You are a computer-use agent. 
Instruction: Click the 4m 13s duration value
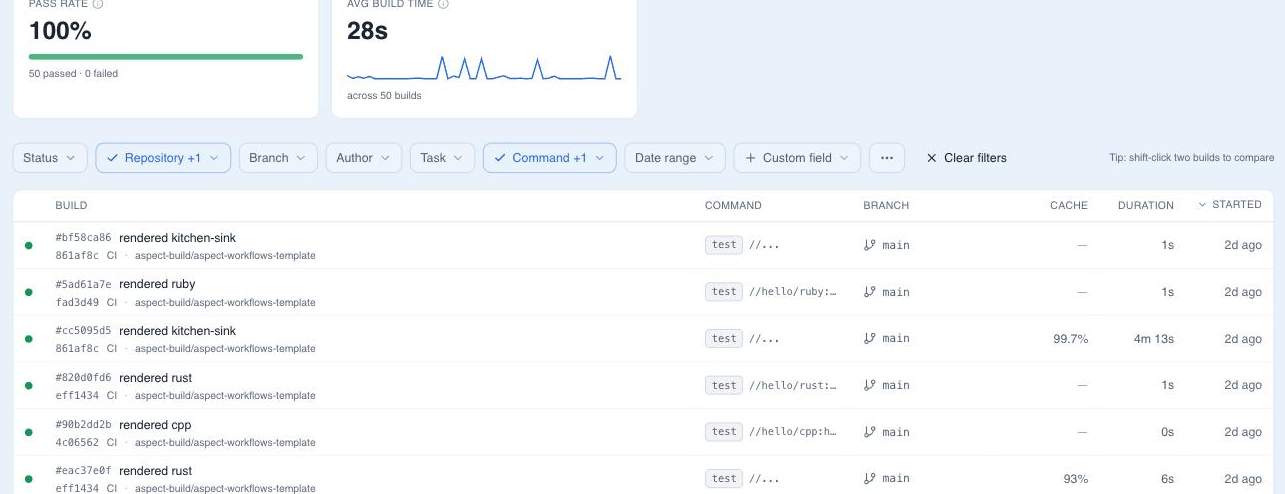tap(1154, 339)
